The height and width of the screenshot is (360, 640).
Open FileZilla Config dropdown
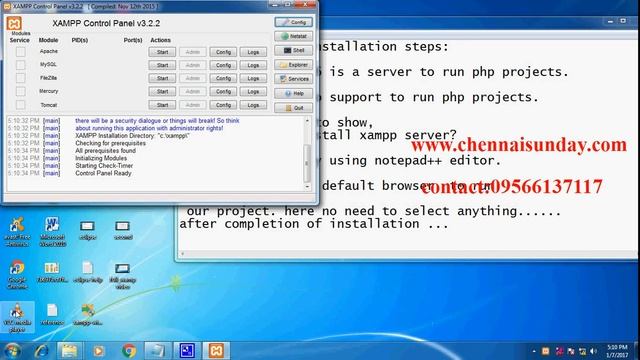click(223, 78)
